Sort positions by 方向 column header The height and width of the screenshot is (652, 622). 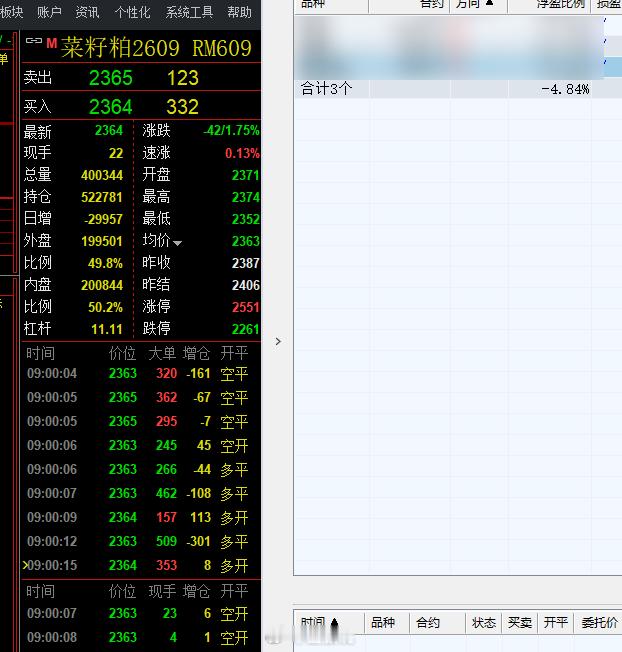478,4
